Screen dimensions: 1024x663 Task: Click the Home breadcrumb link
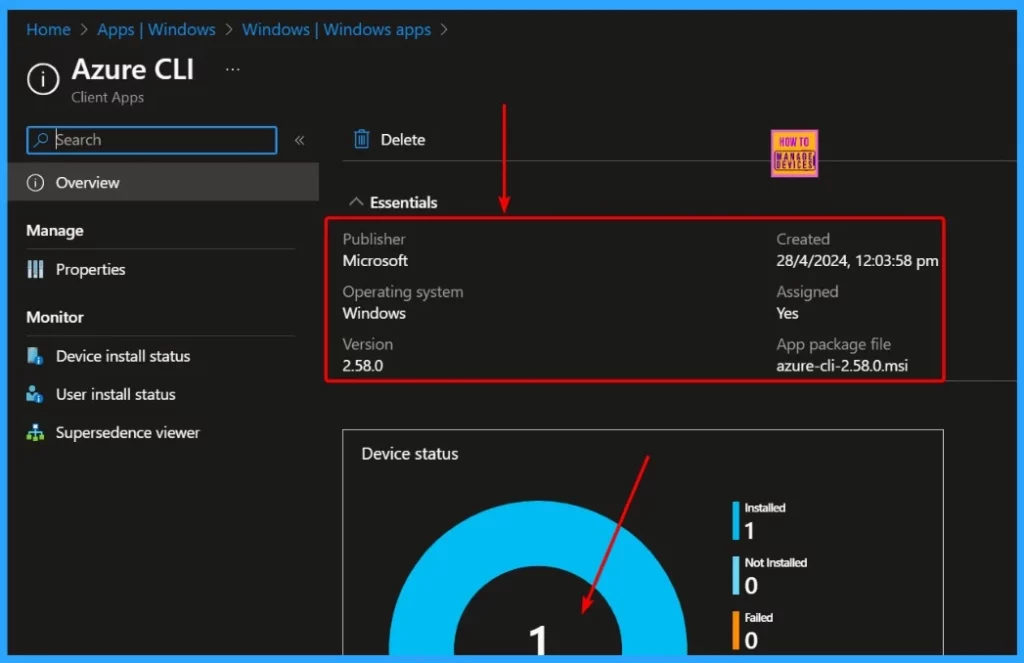point(48,29)
